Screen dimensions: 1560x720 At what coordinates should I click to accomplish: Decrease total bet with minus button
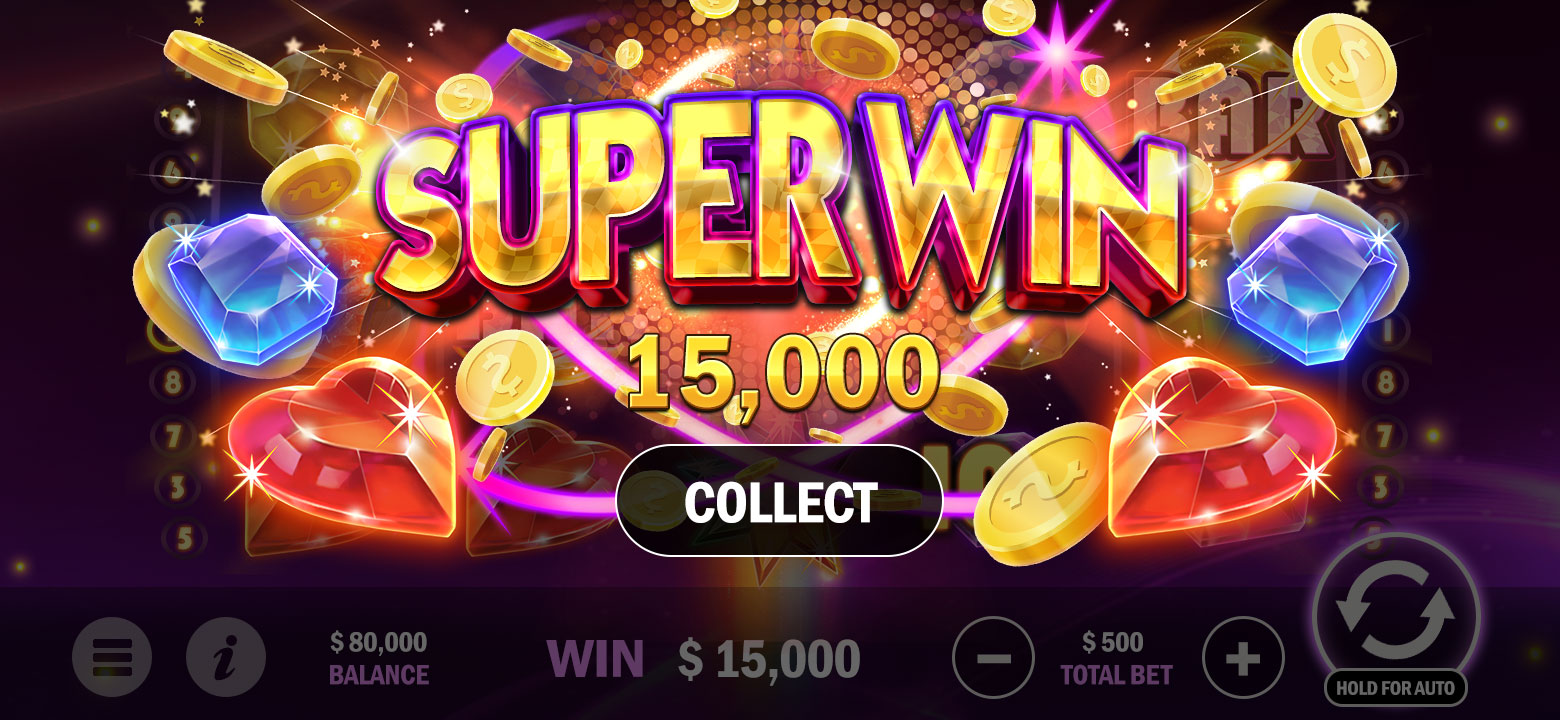pos(993,658)
